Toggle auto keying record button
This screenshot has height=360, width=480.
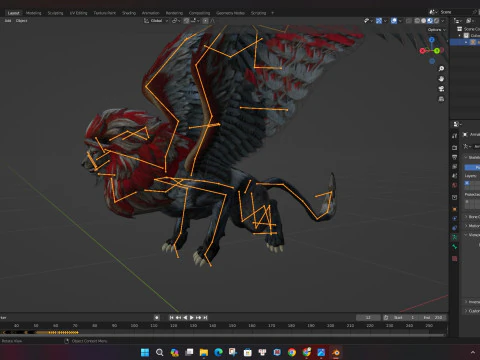coord(157,318)
